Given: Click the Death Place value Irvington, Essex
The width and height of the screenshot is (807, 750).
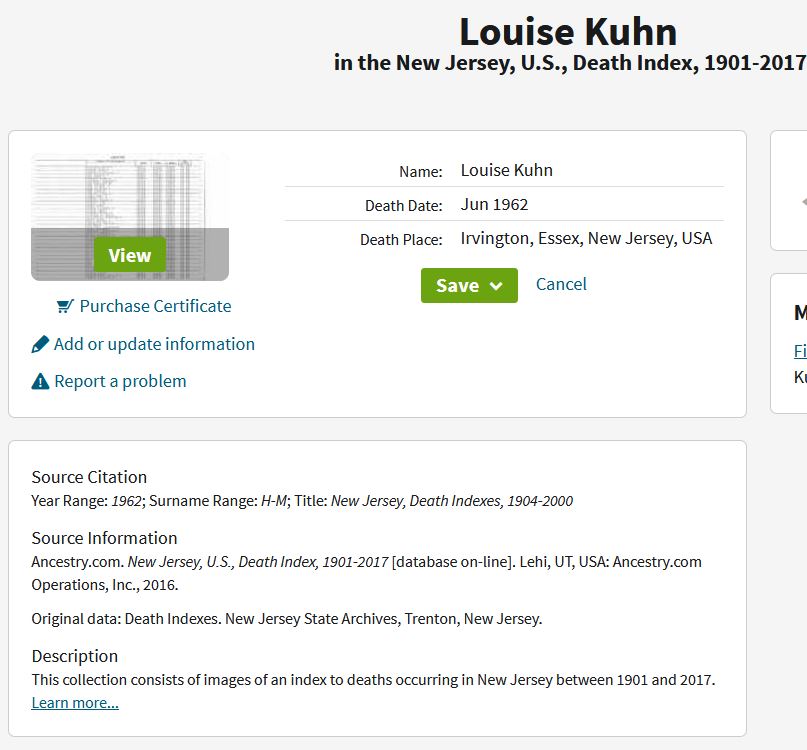Looking at the screenshot, I should coord(586,238).
